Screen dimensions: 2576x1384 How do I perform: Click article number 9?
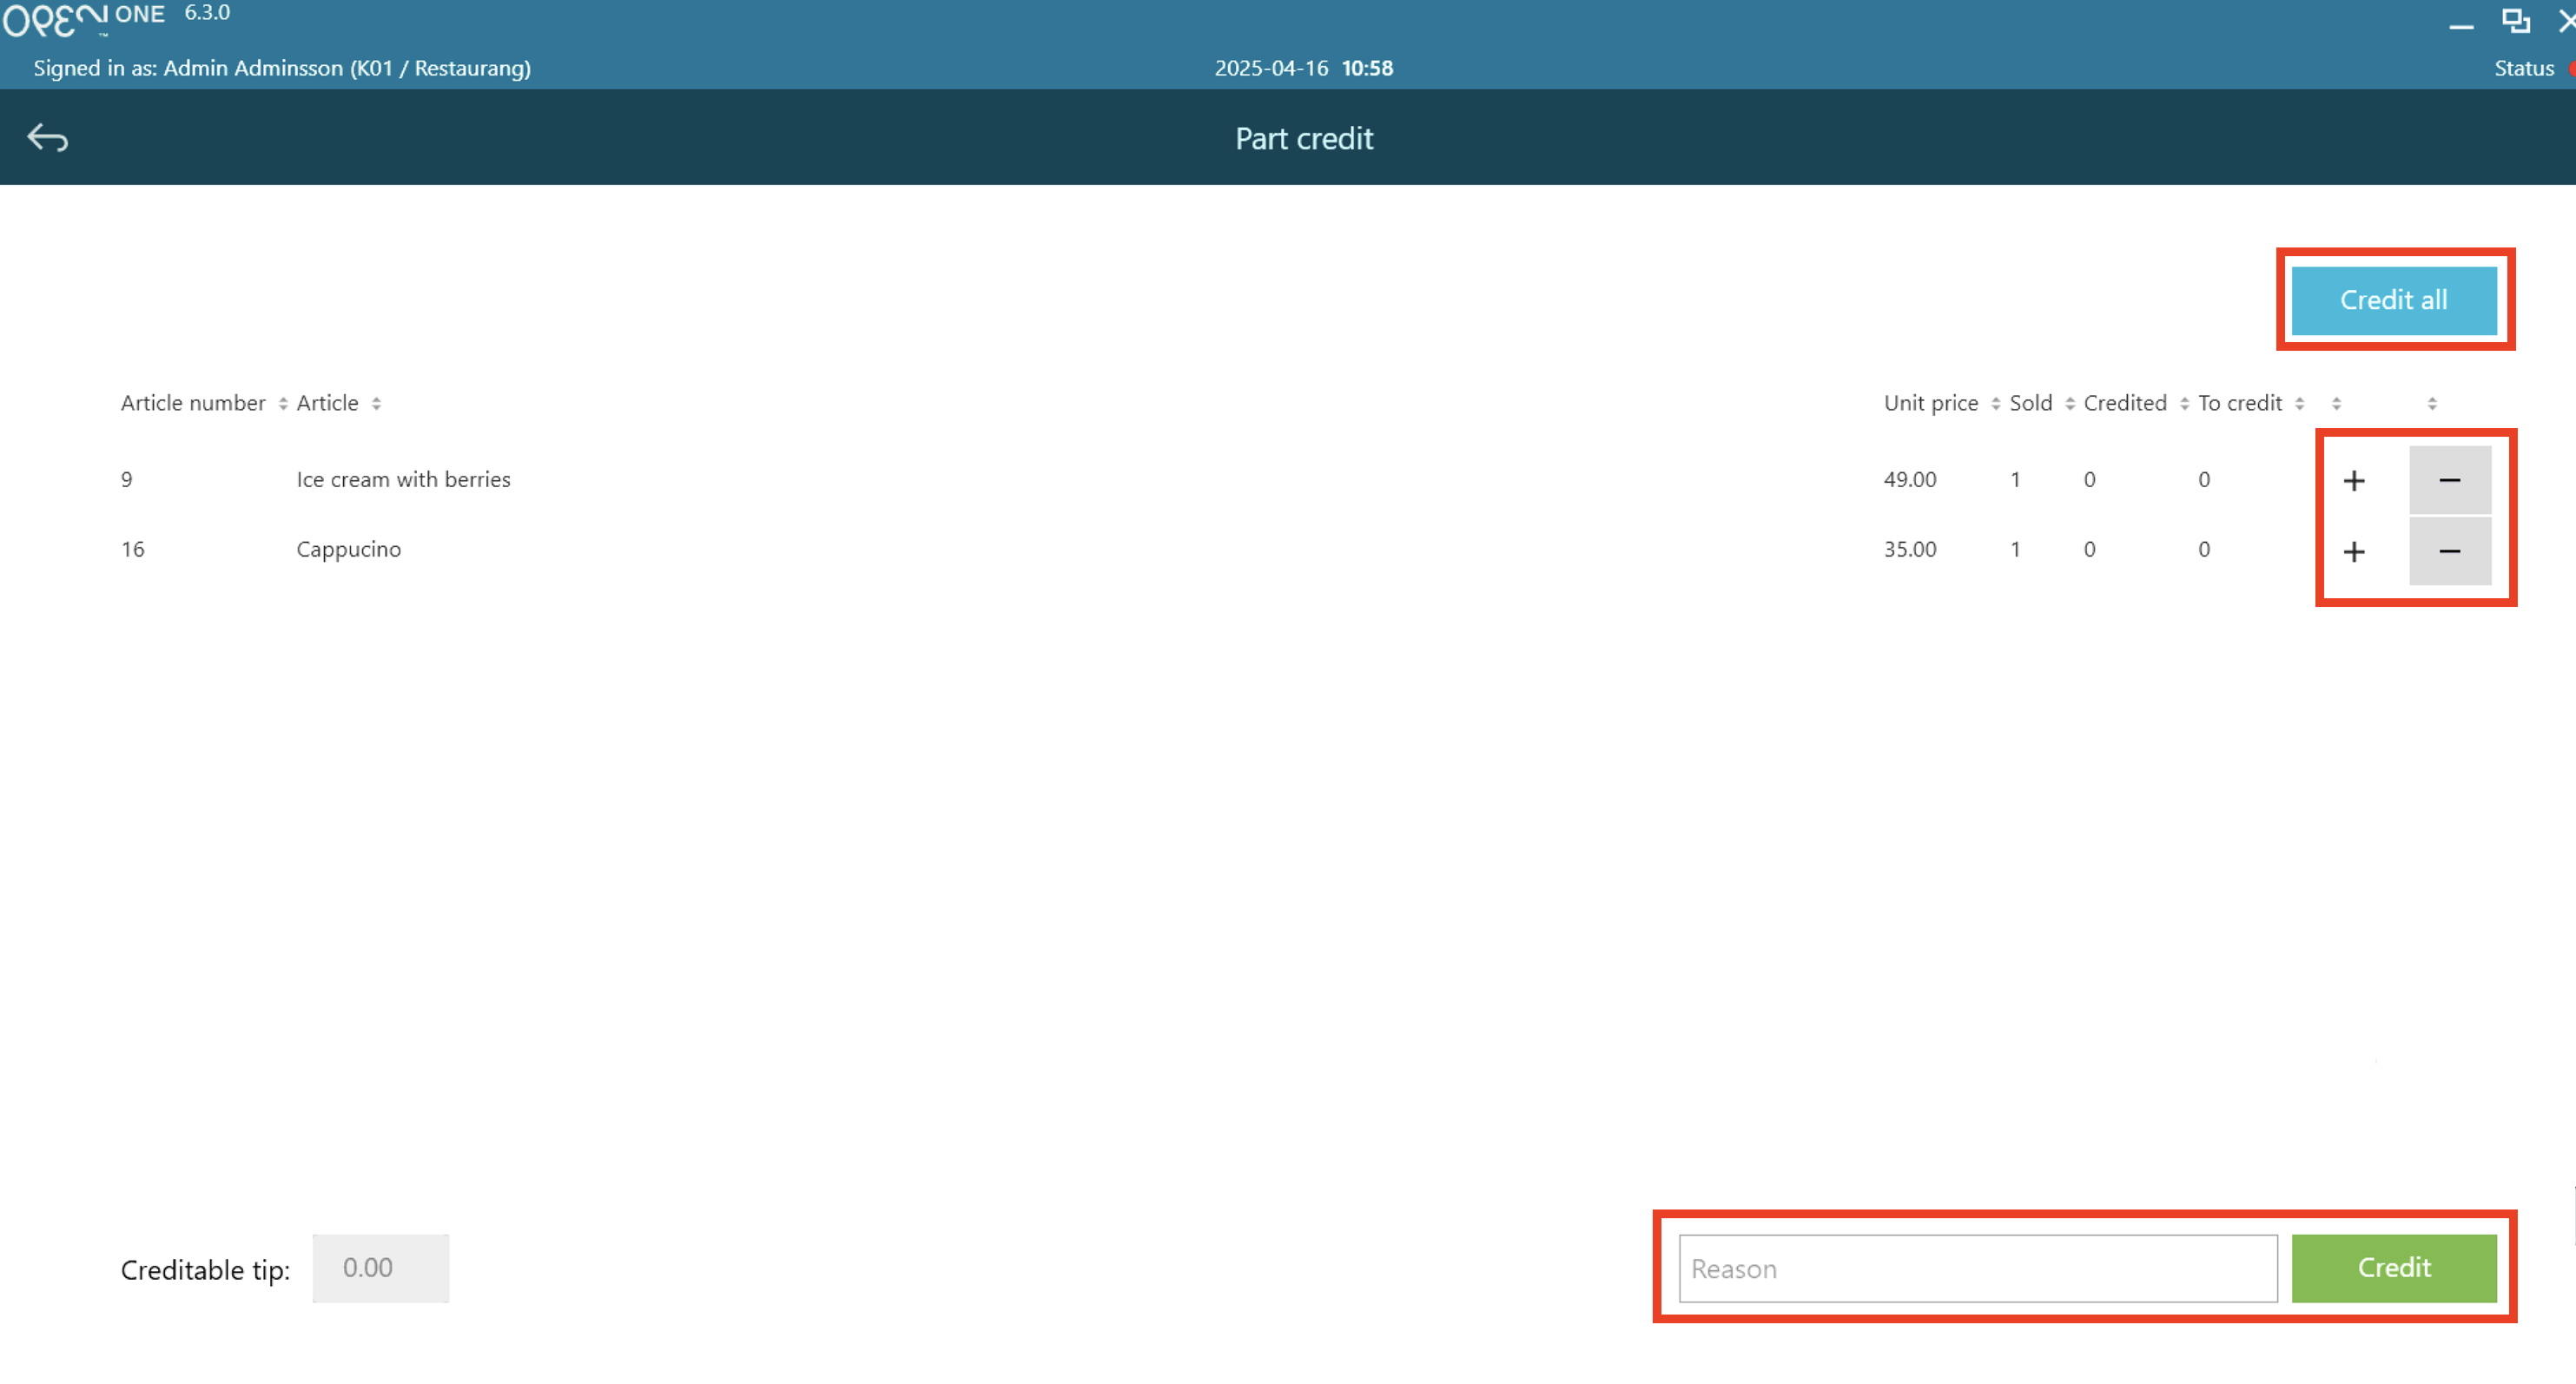click(126, 480)
